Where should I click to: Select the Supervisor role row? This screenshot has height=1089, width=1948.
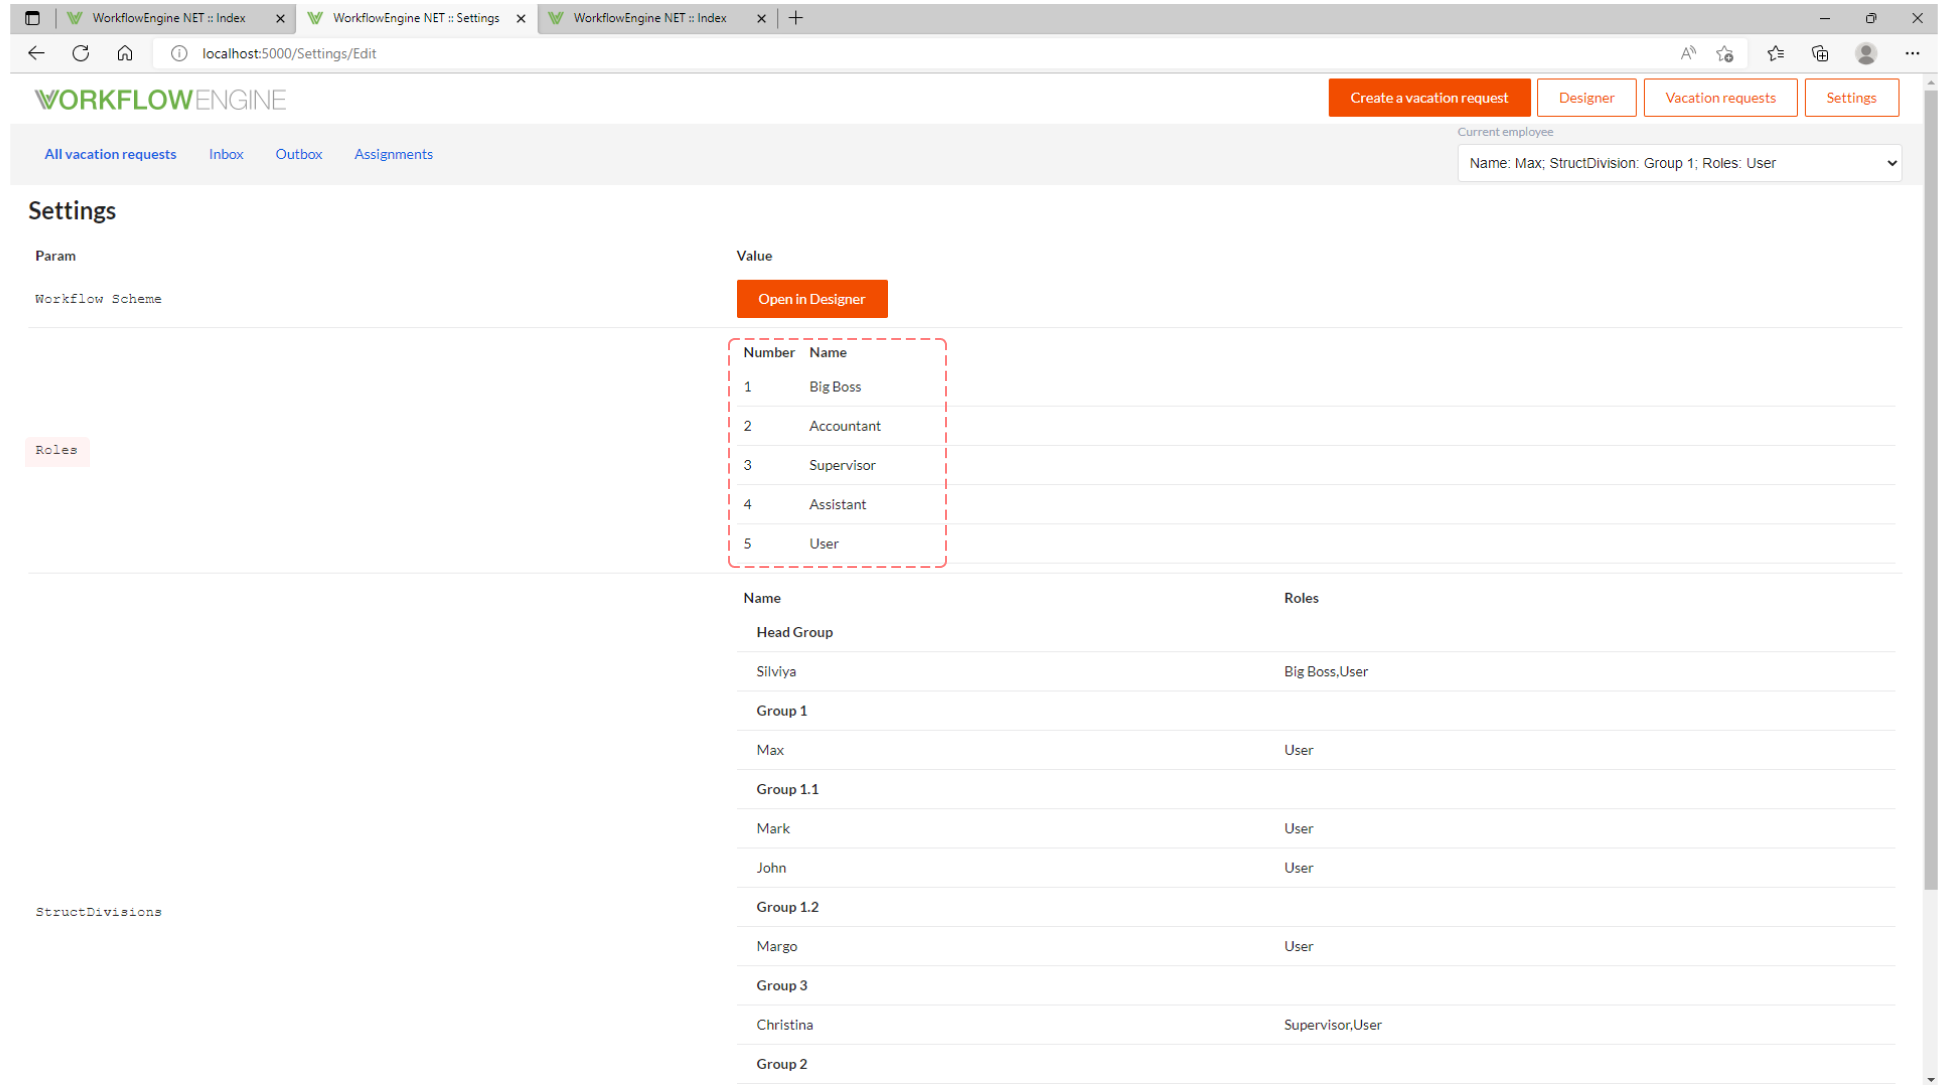tap(1316, 465)
